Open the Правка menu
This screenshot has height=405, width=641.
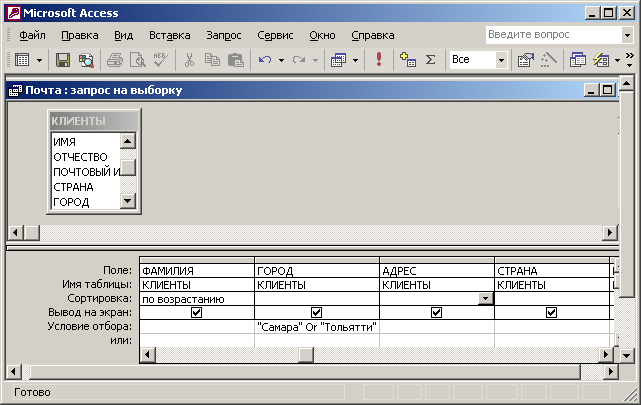point(80,36)
